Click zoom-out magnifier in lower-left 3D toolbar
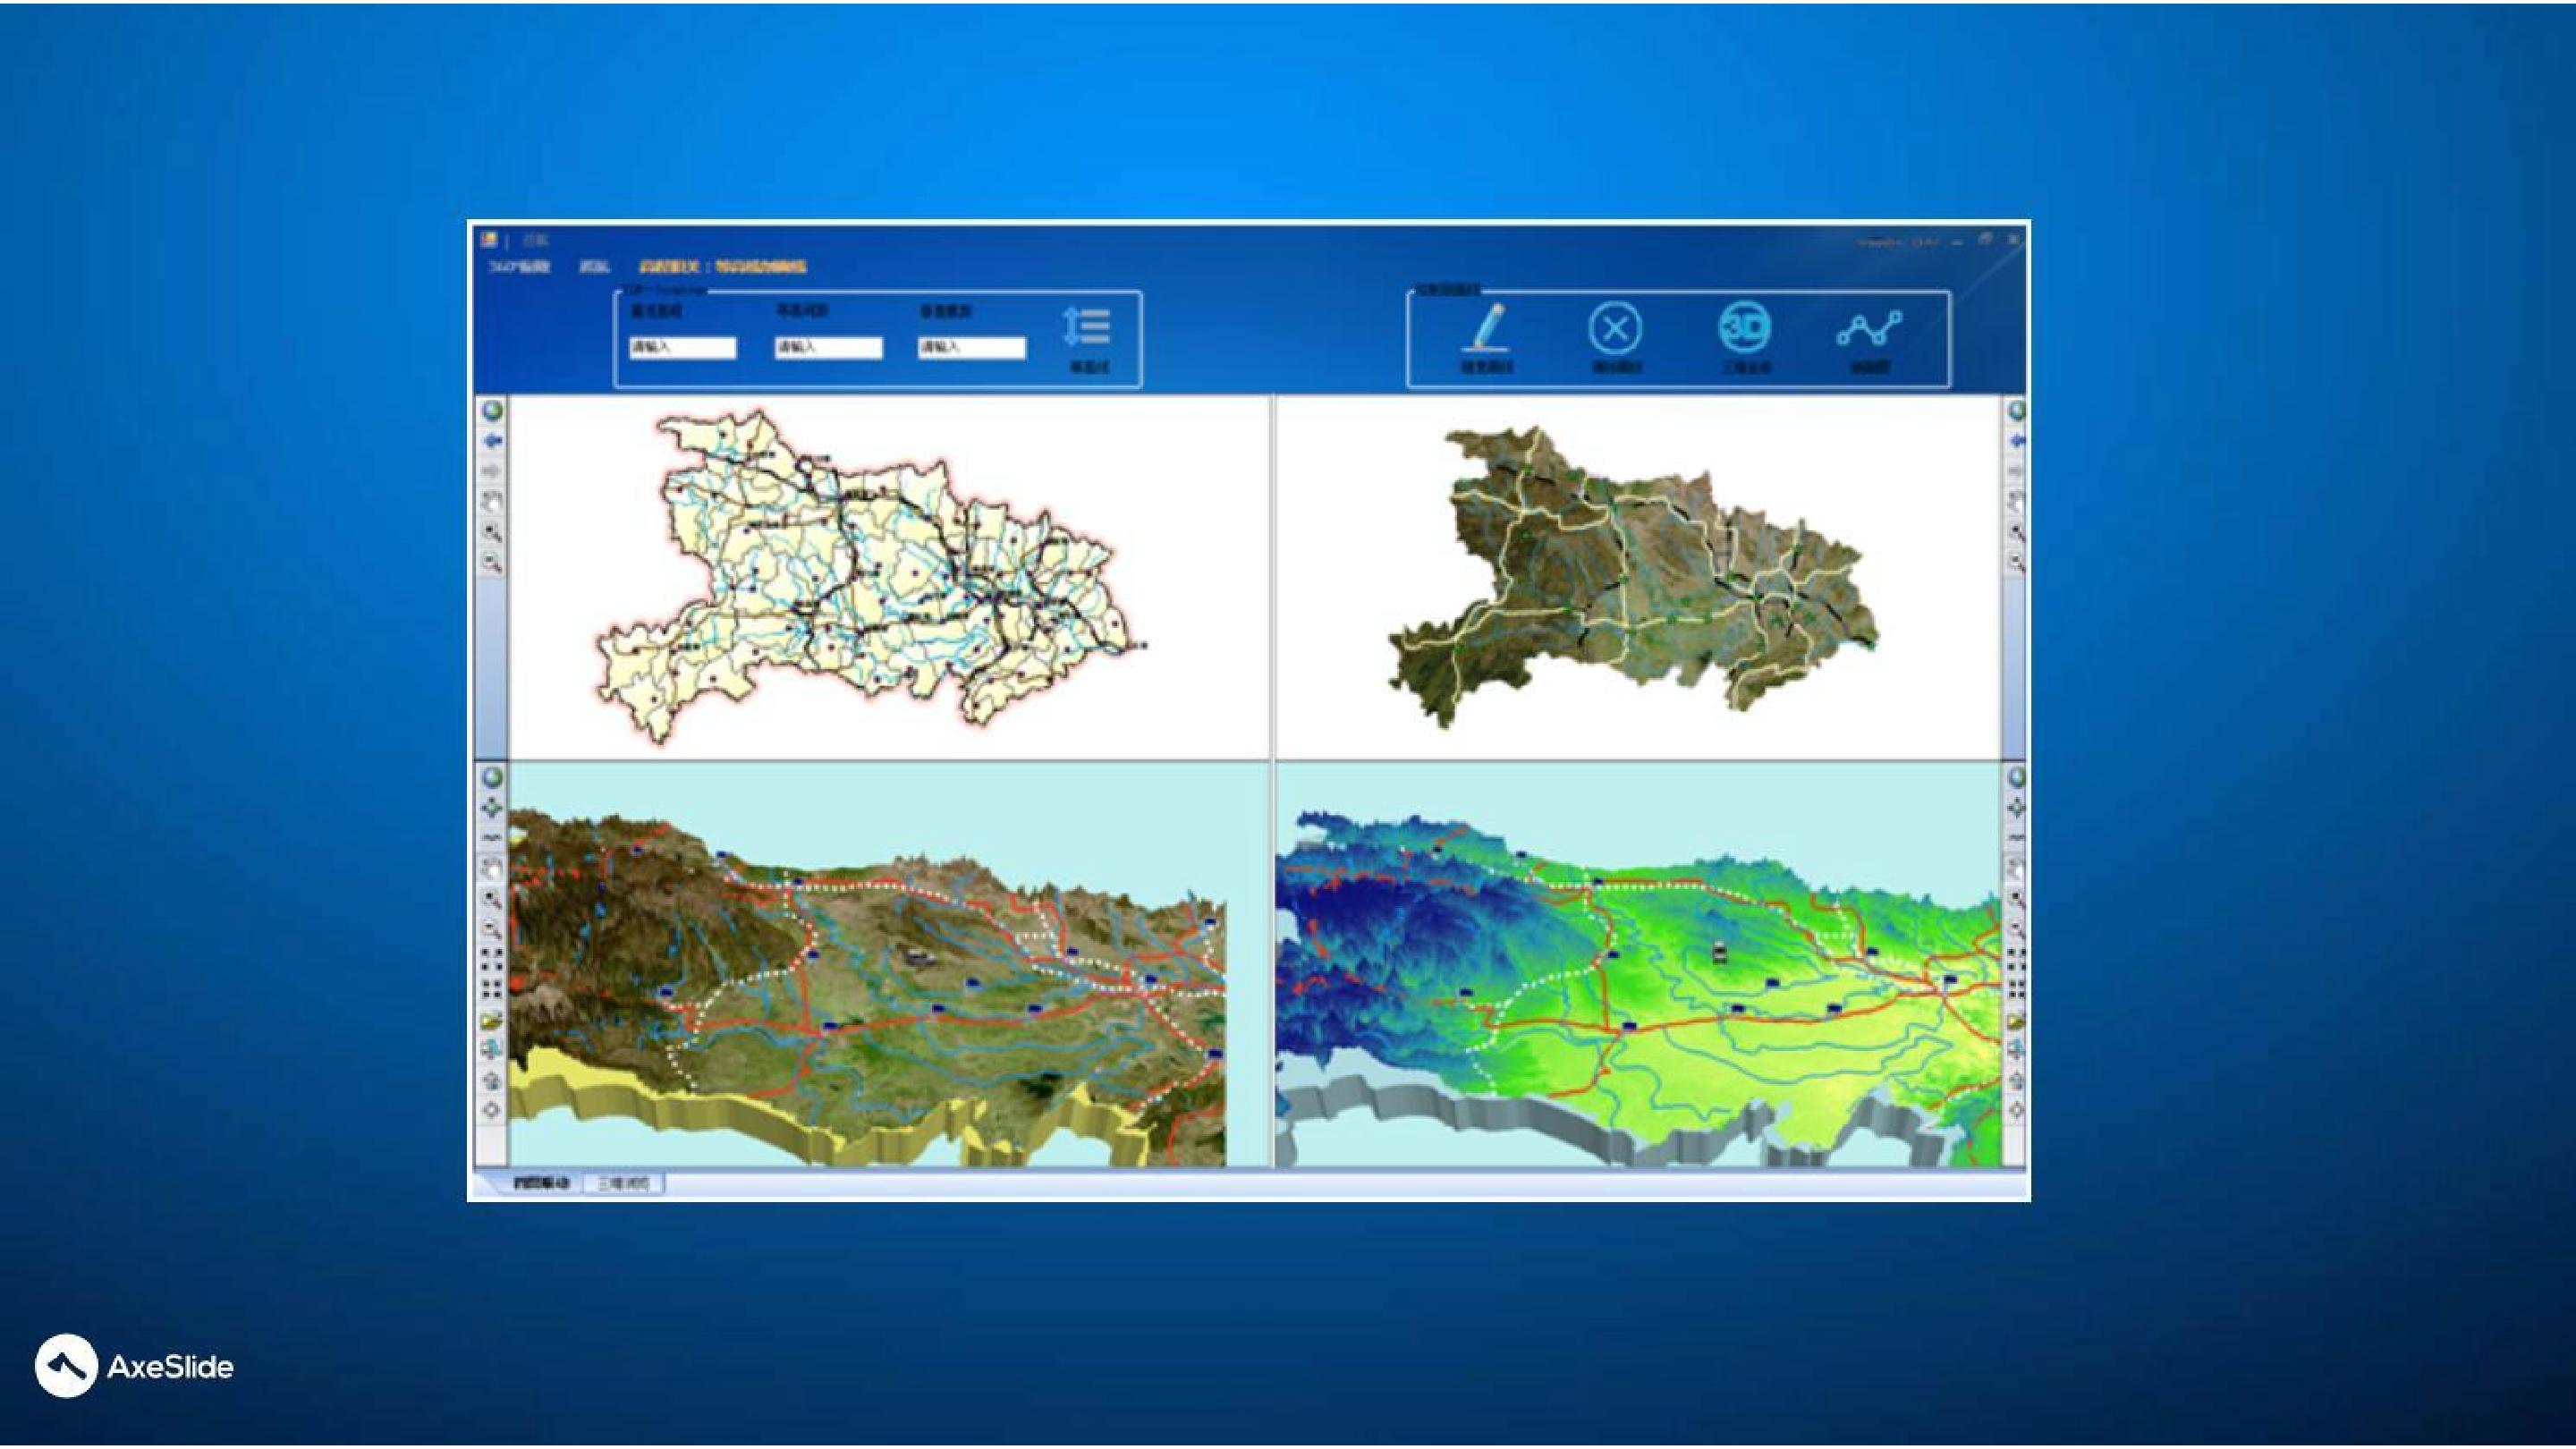 pyautogui.click(x=492, y=928)
